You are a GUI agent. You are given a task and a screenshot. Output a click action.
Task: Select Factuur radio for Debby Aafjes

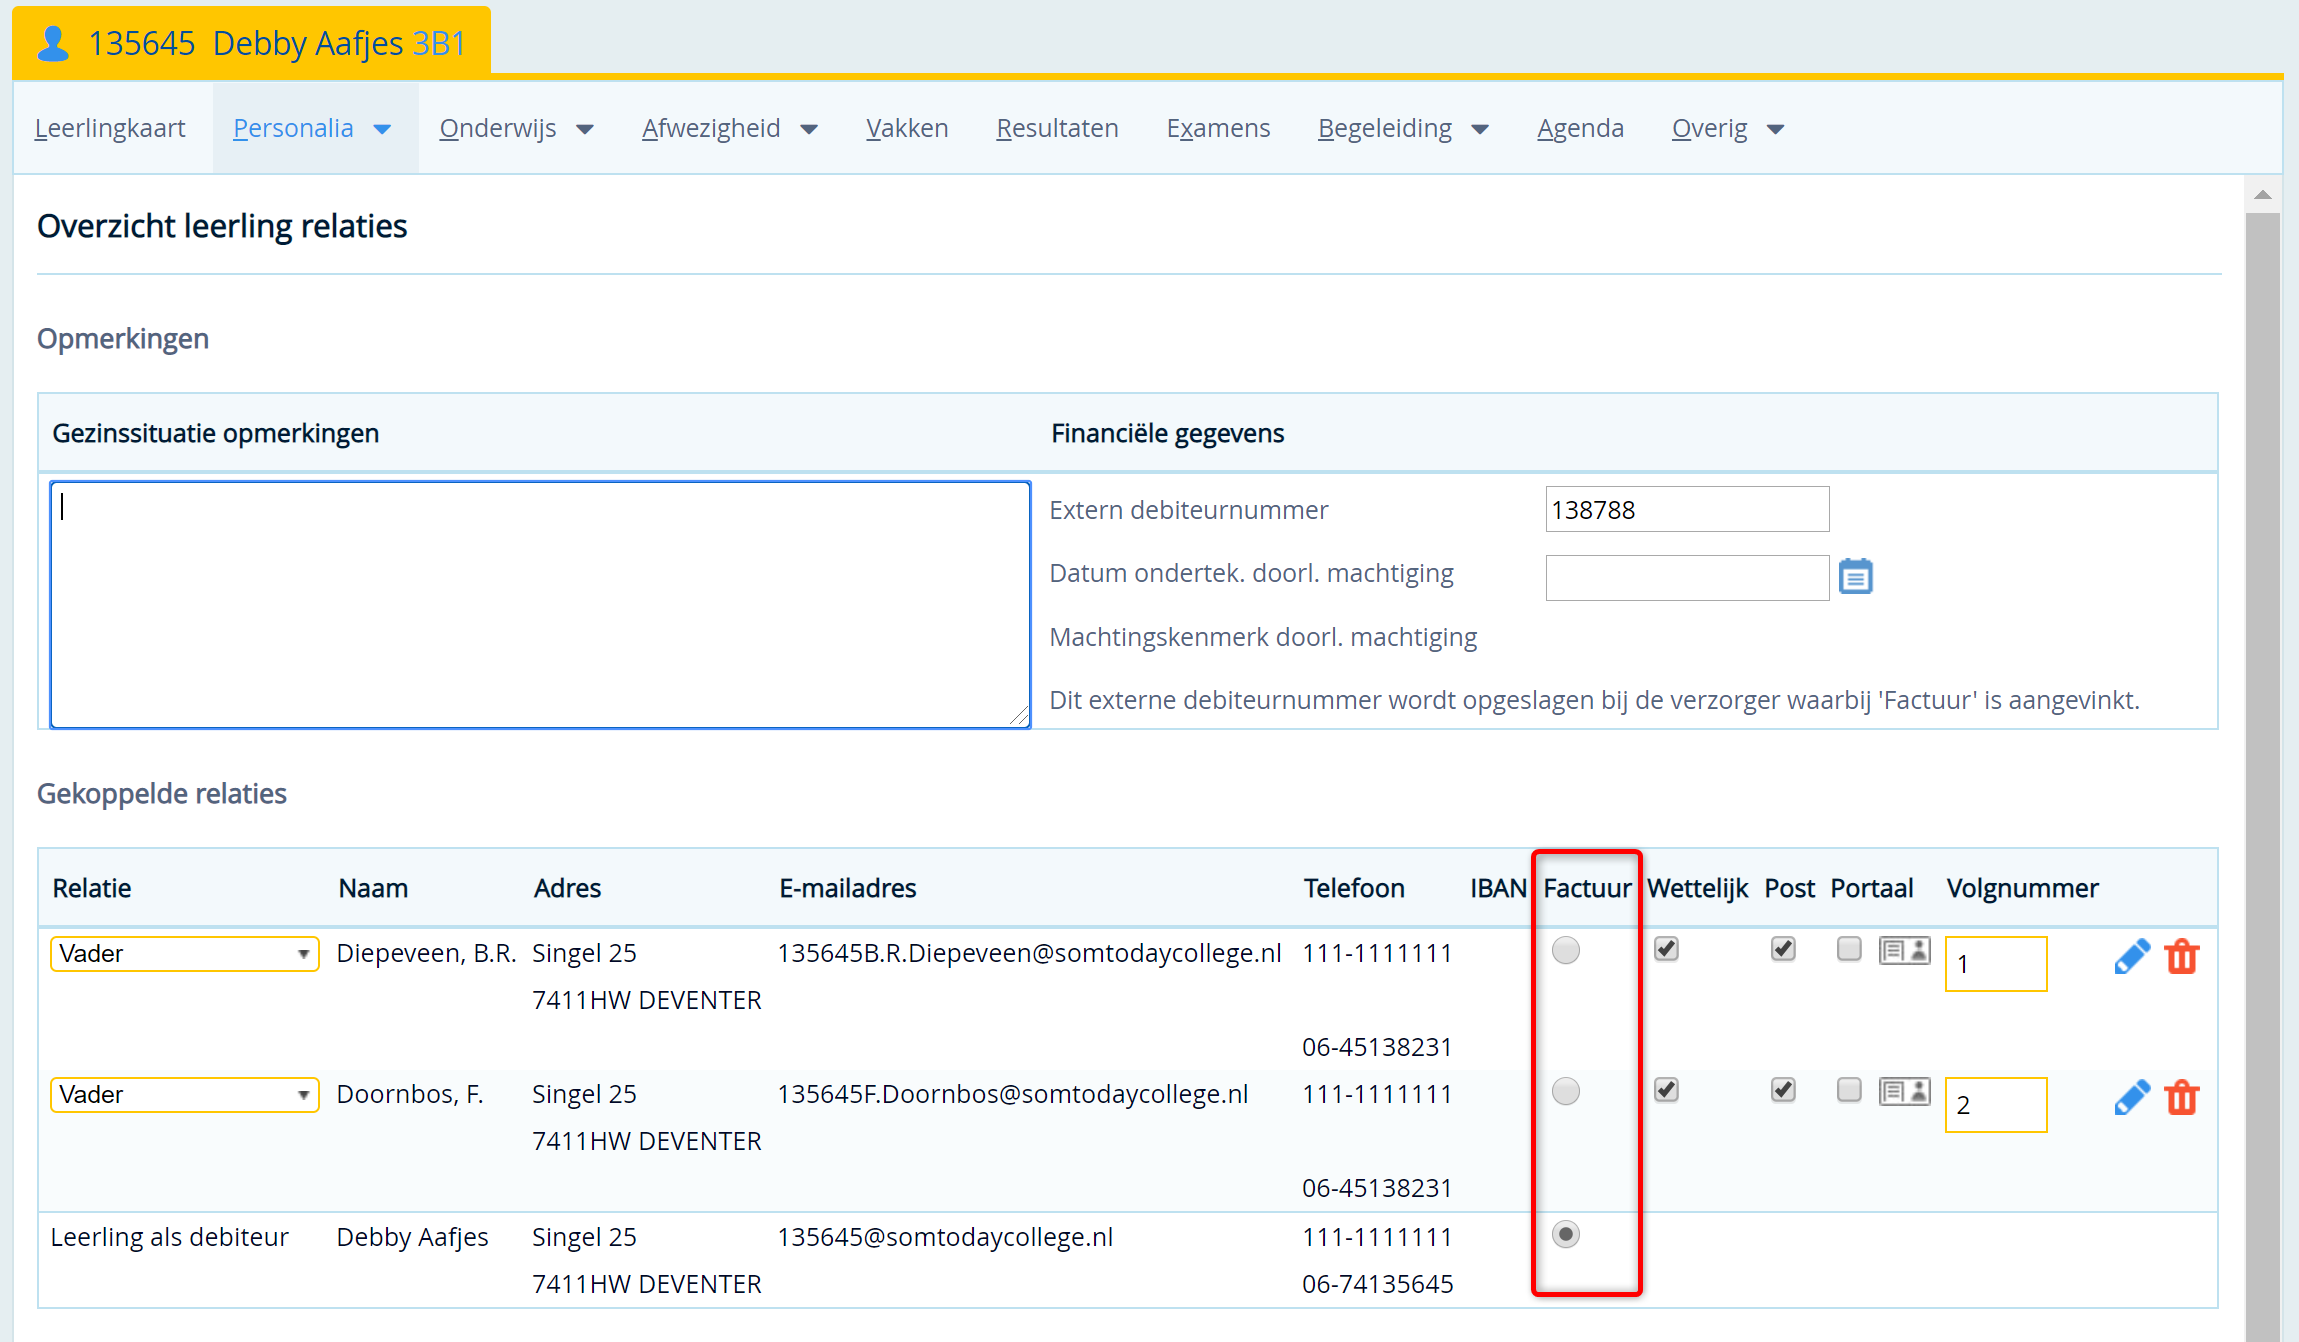coord(1566,1234)
